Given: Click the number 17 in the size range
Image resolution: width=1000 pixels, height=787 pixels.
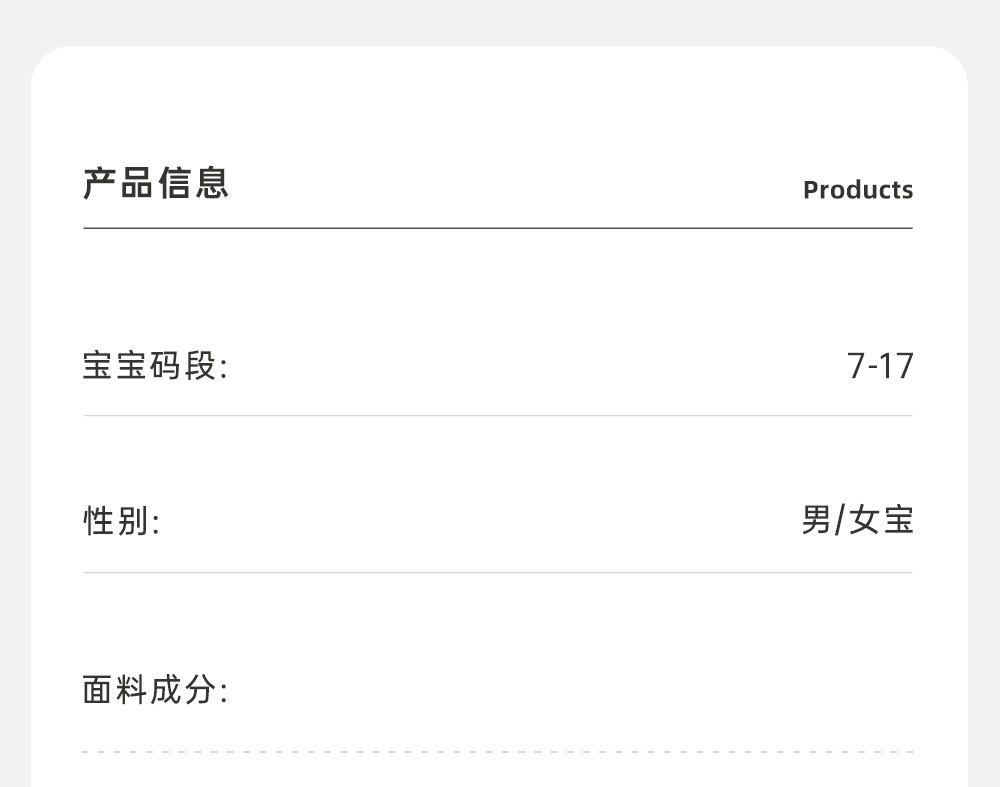Looking at the screenshot, I should click(x=897, y=367).
